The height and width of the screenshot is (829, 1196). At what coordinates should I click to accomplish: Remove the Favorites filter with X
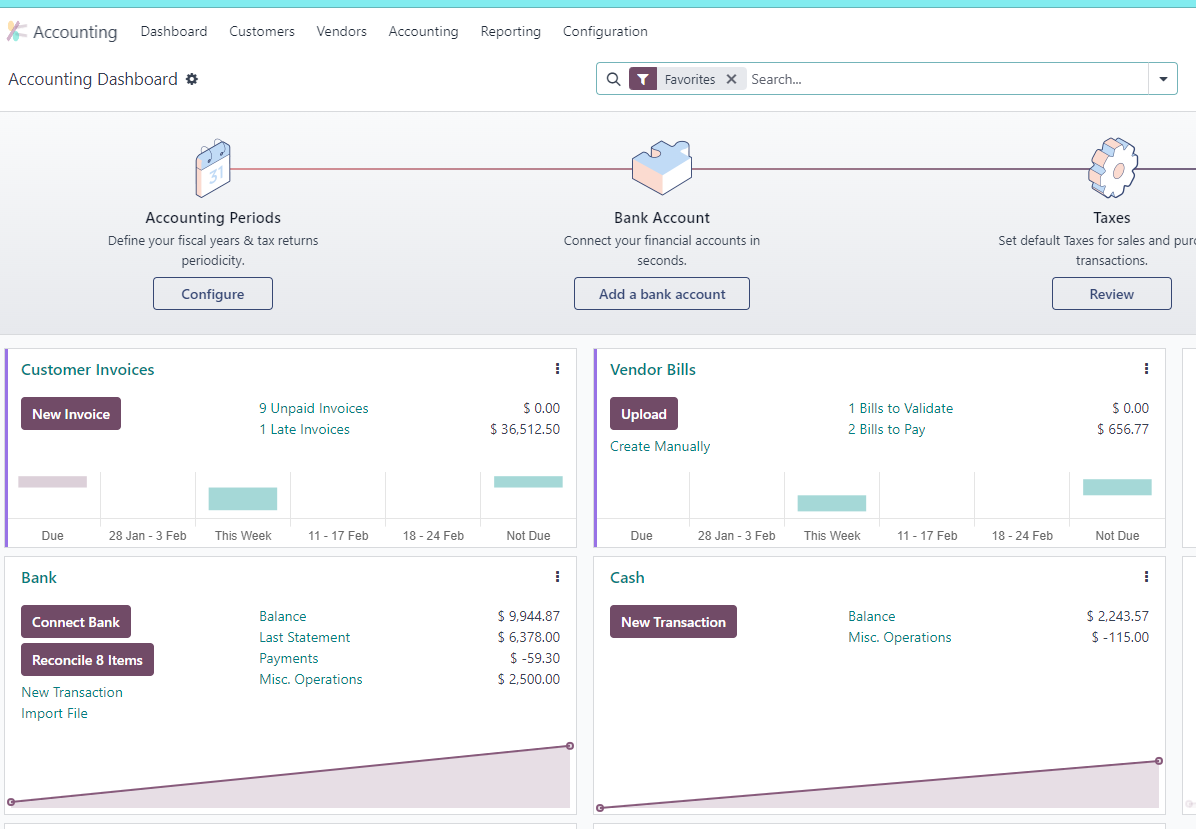coord(731,79)
